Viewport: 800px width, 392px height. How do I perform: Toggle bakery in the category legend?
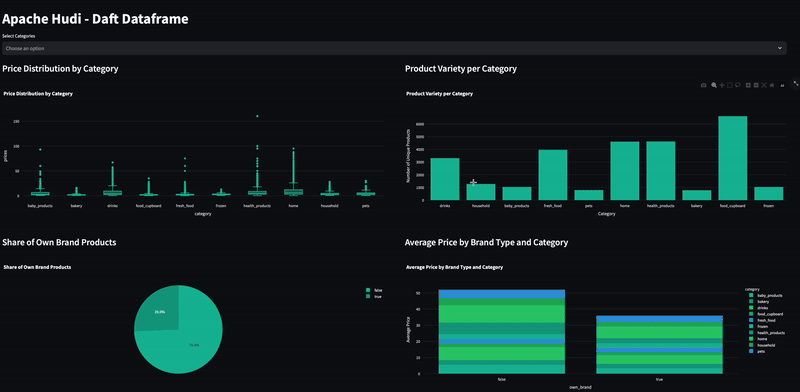[x=759, y=302]
